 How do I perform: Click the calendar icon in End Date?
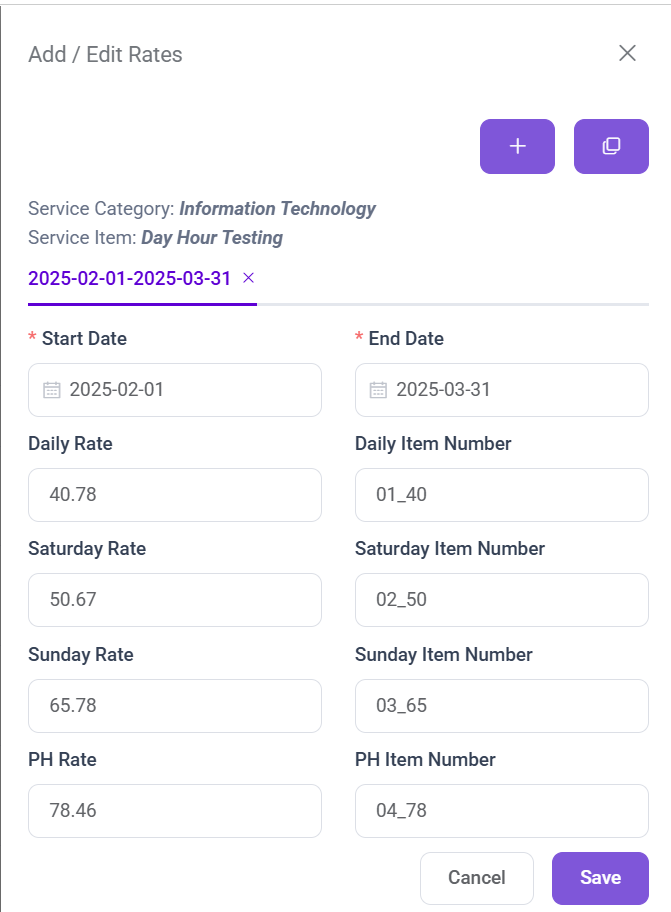point(378,390)
